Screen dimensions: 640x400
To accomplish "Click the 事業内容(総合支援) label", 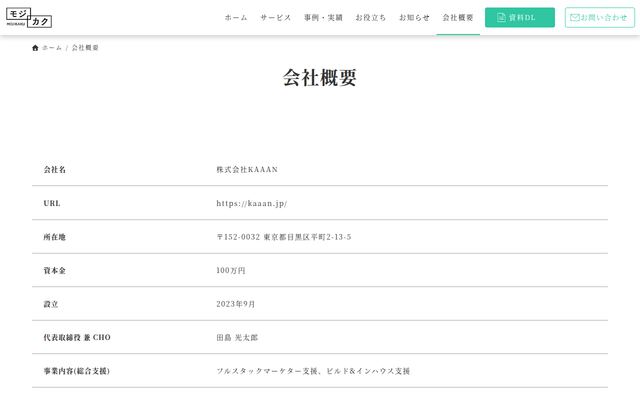I will [x=77, y=371].
